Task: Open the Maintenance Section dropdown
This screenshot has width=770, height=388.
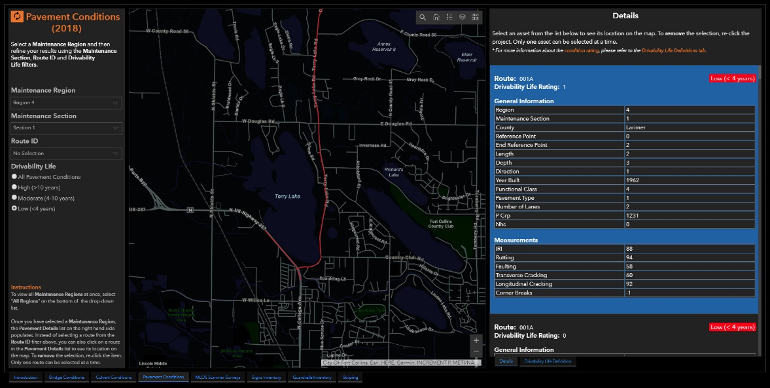Action: point(66,128)
